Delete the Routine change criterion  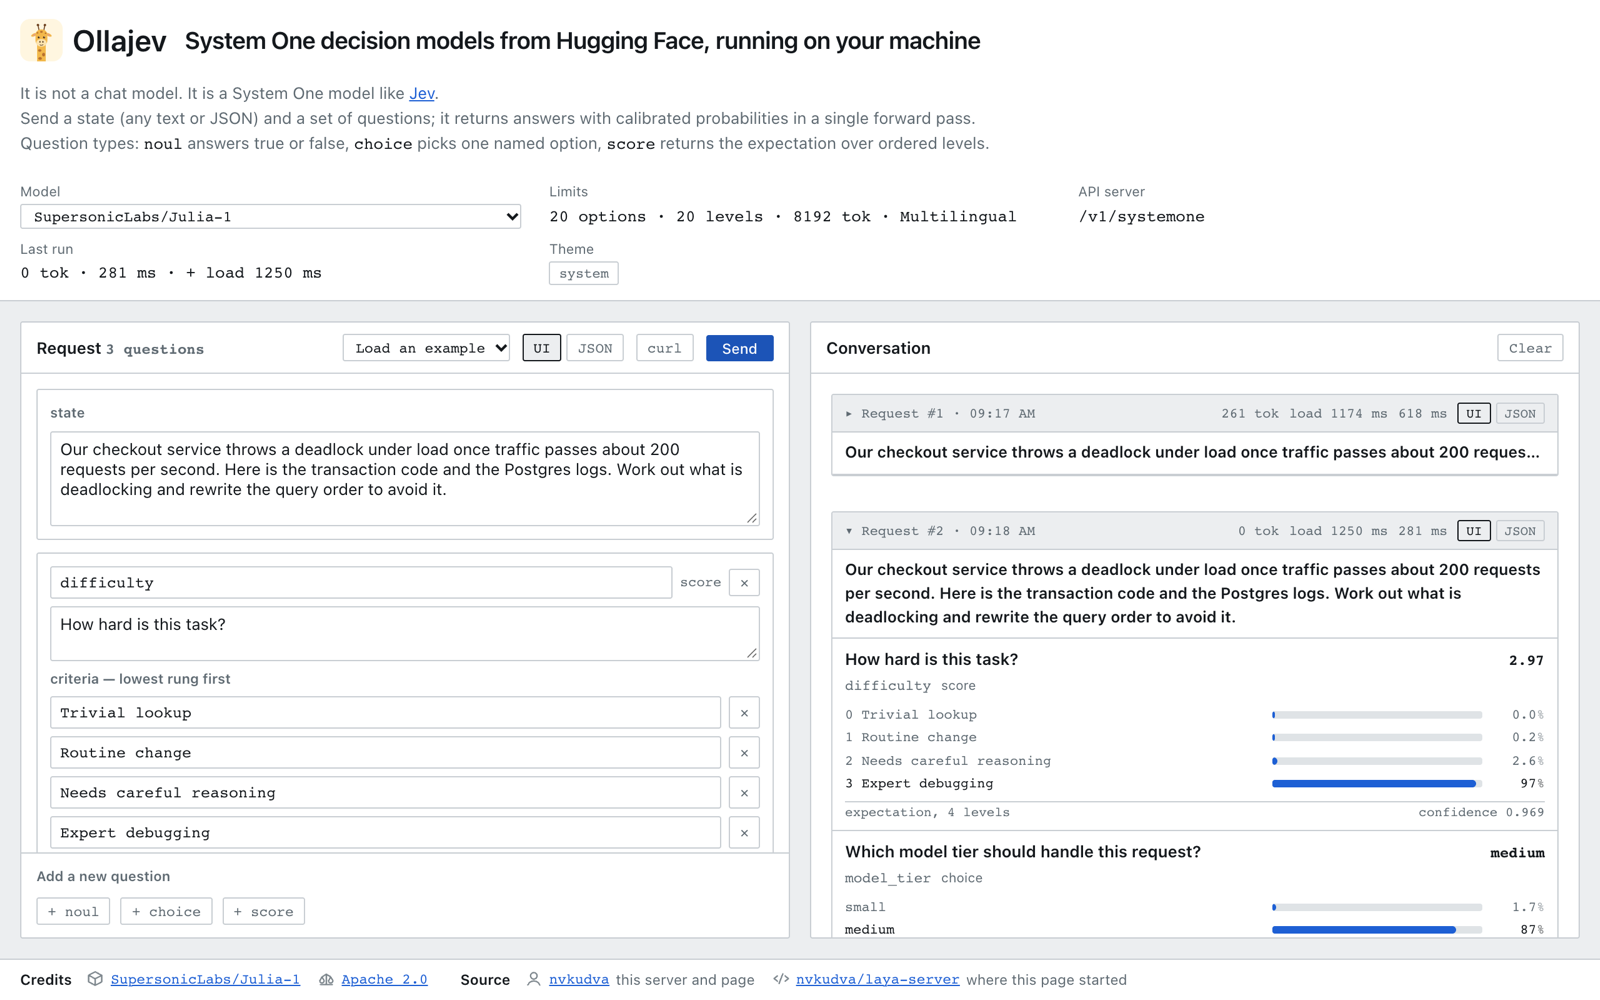point(744,753)
